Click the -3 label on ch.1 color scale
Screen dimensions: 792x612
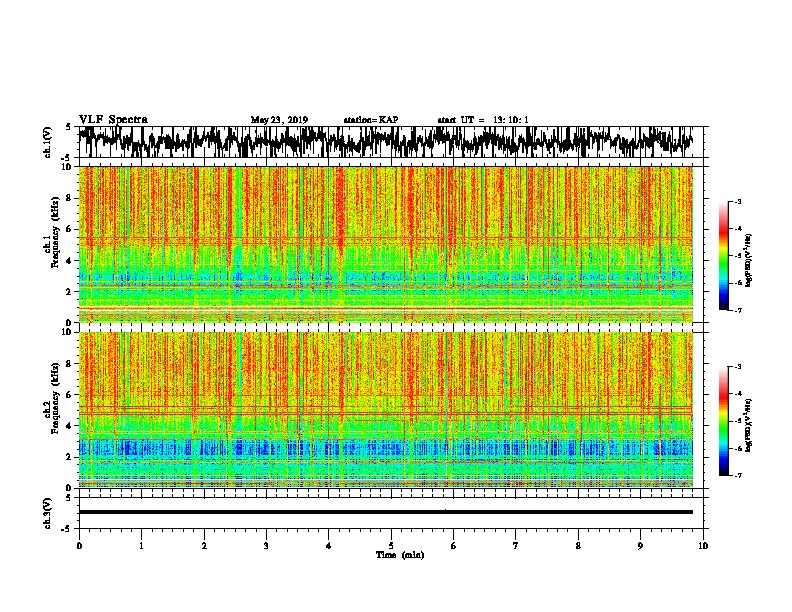737,202
